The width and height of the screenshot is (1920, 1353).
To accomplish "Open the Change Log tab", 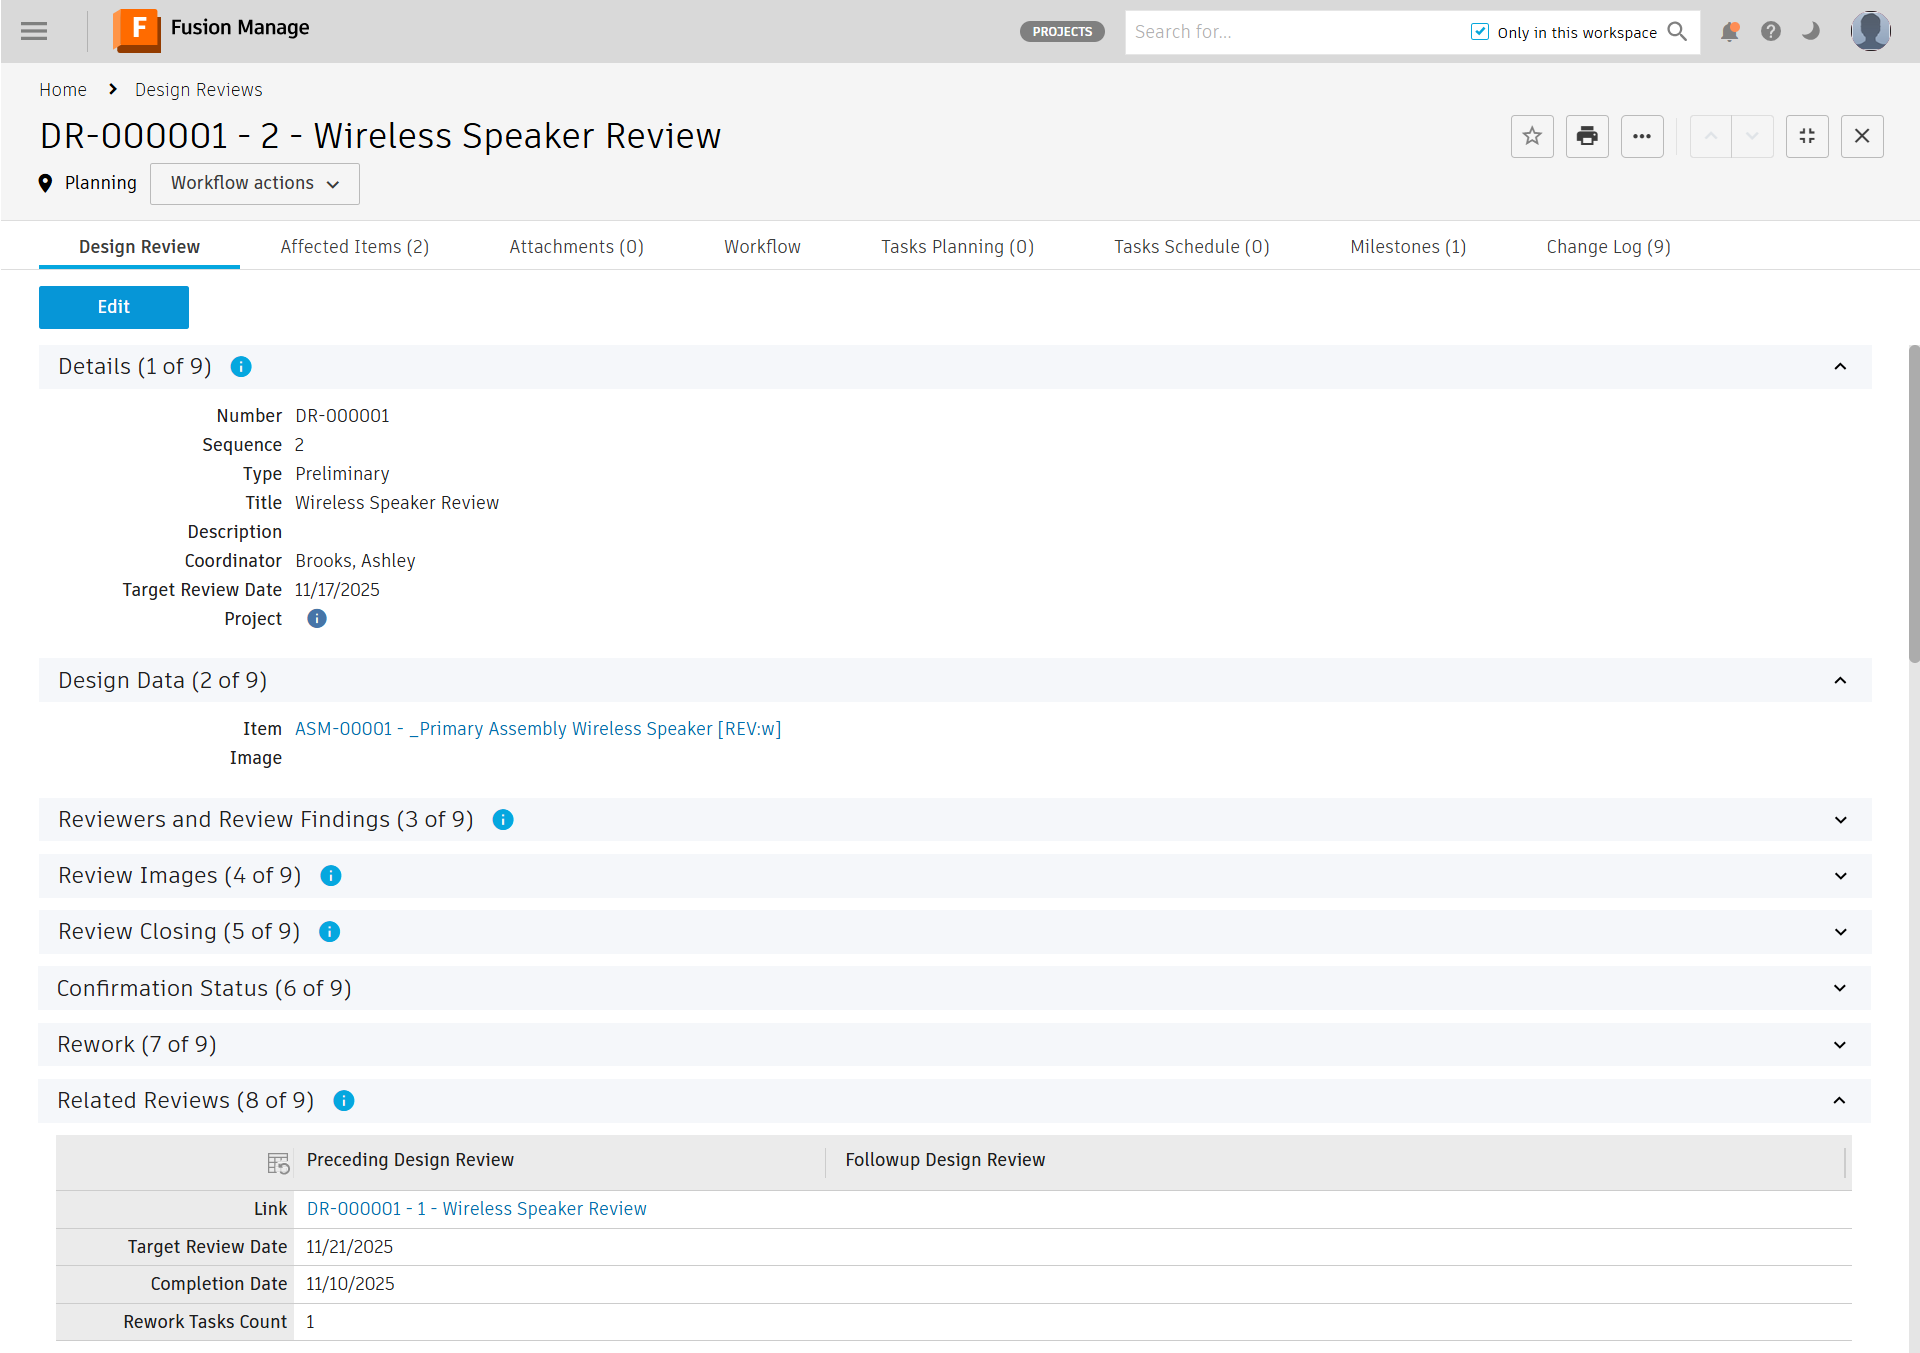I will [x=1608, y=247].
